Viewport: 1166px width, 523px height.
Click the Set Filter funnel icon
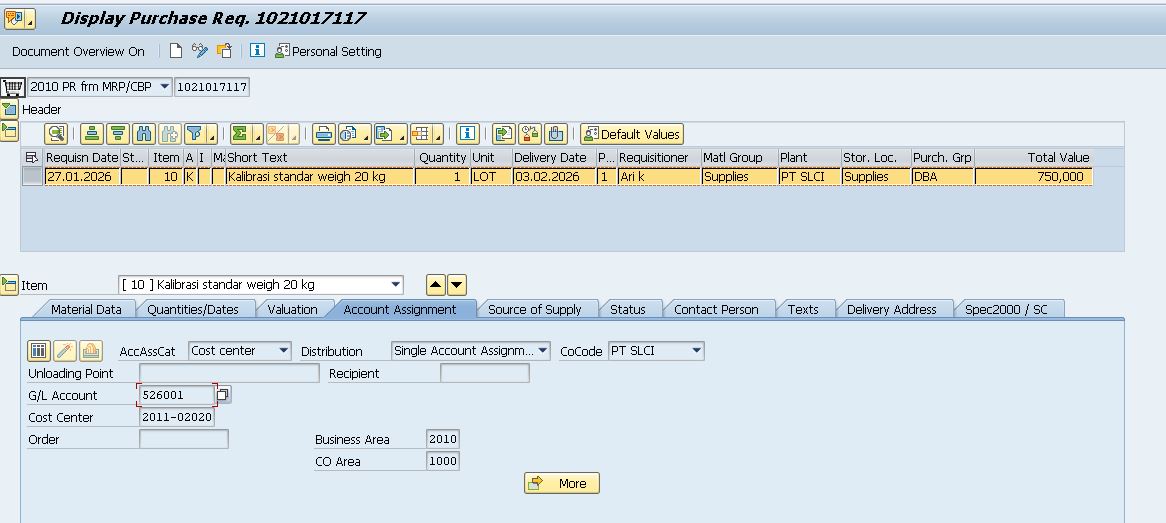click(x=195, y=134)
